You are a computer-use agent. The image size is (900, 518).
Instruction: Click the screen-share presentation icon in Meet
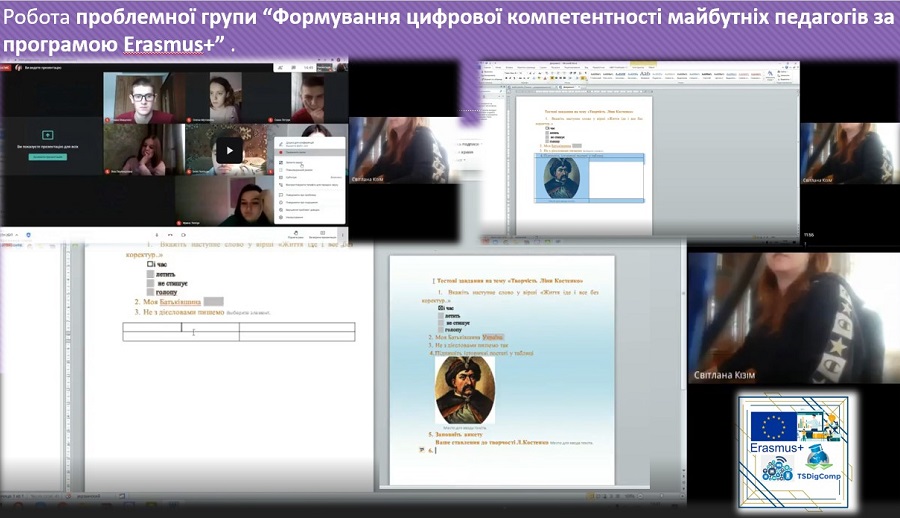click(x=48, y=135)
